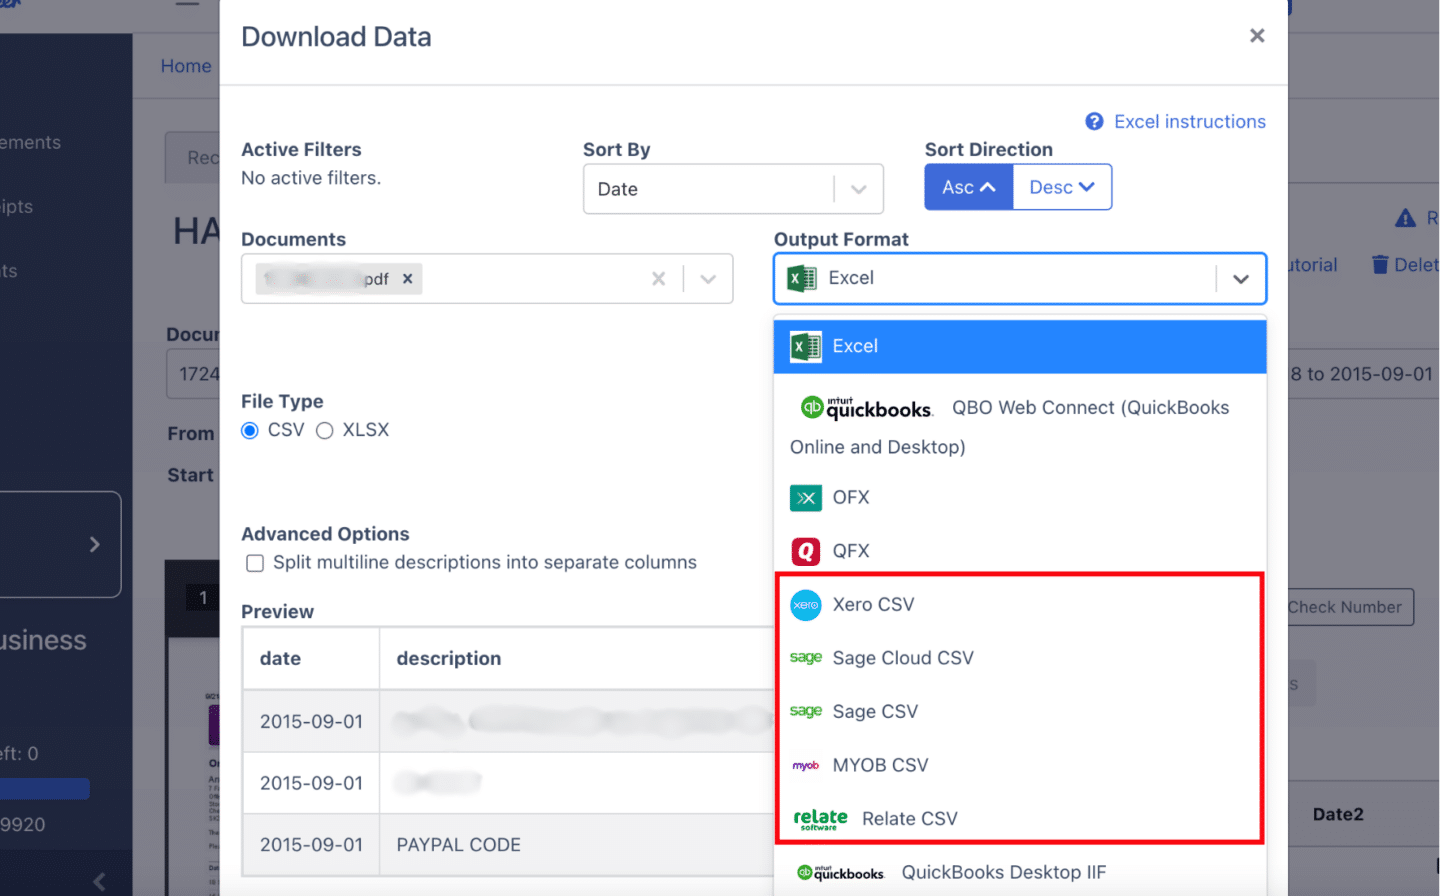Click the PAYPAL CODE description cell
Image resolution: width=1440 pixels, height=896 pixels.
[x=577, y=845]
